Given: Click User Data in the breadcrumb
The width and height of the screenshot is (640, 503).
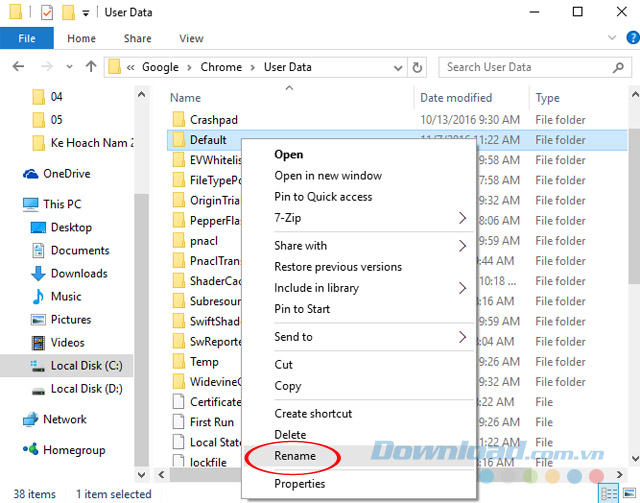Looking at the screenshot, I should tap(287, 67).
